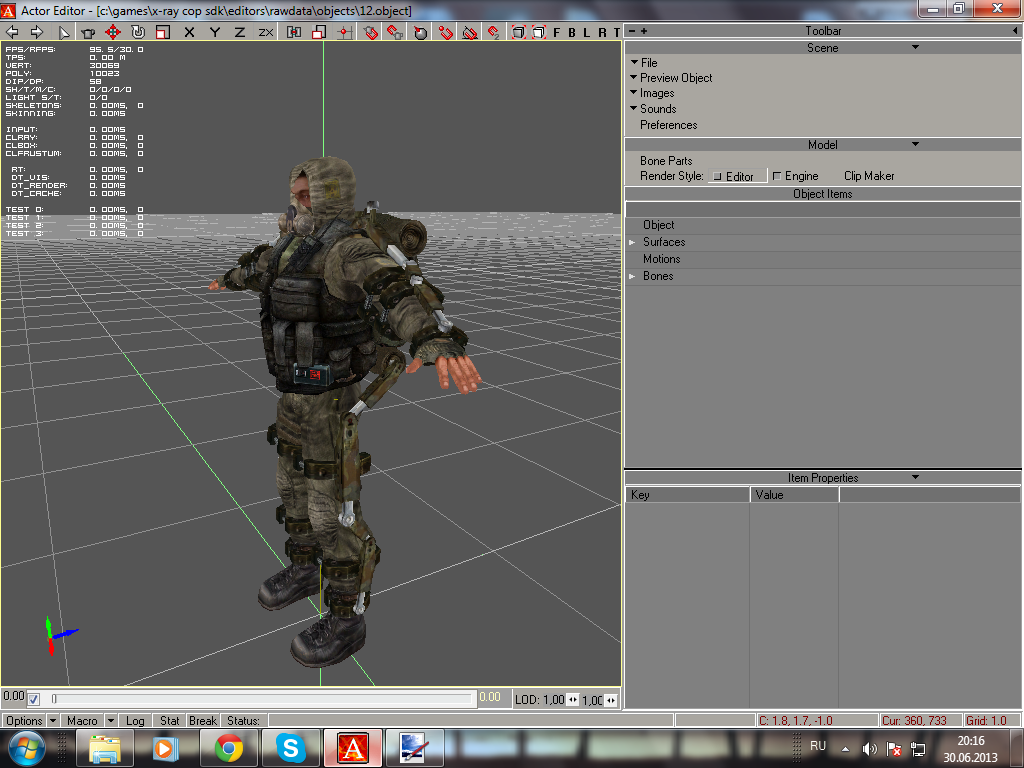Choose the Add (teapot) tool
1024x768 pixels.
88,32
